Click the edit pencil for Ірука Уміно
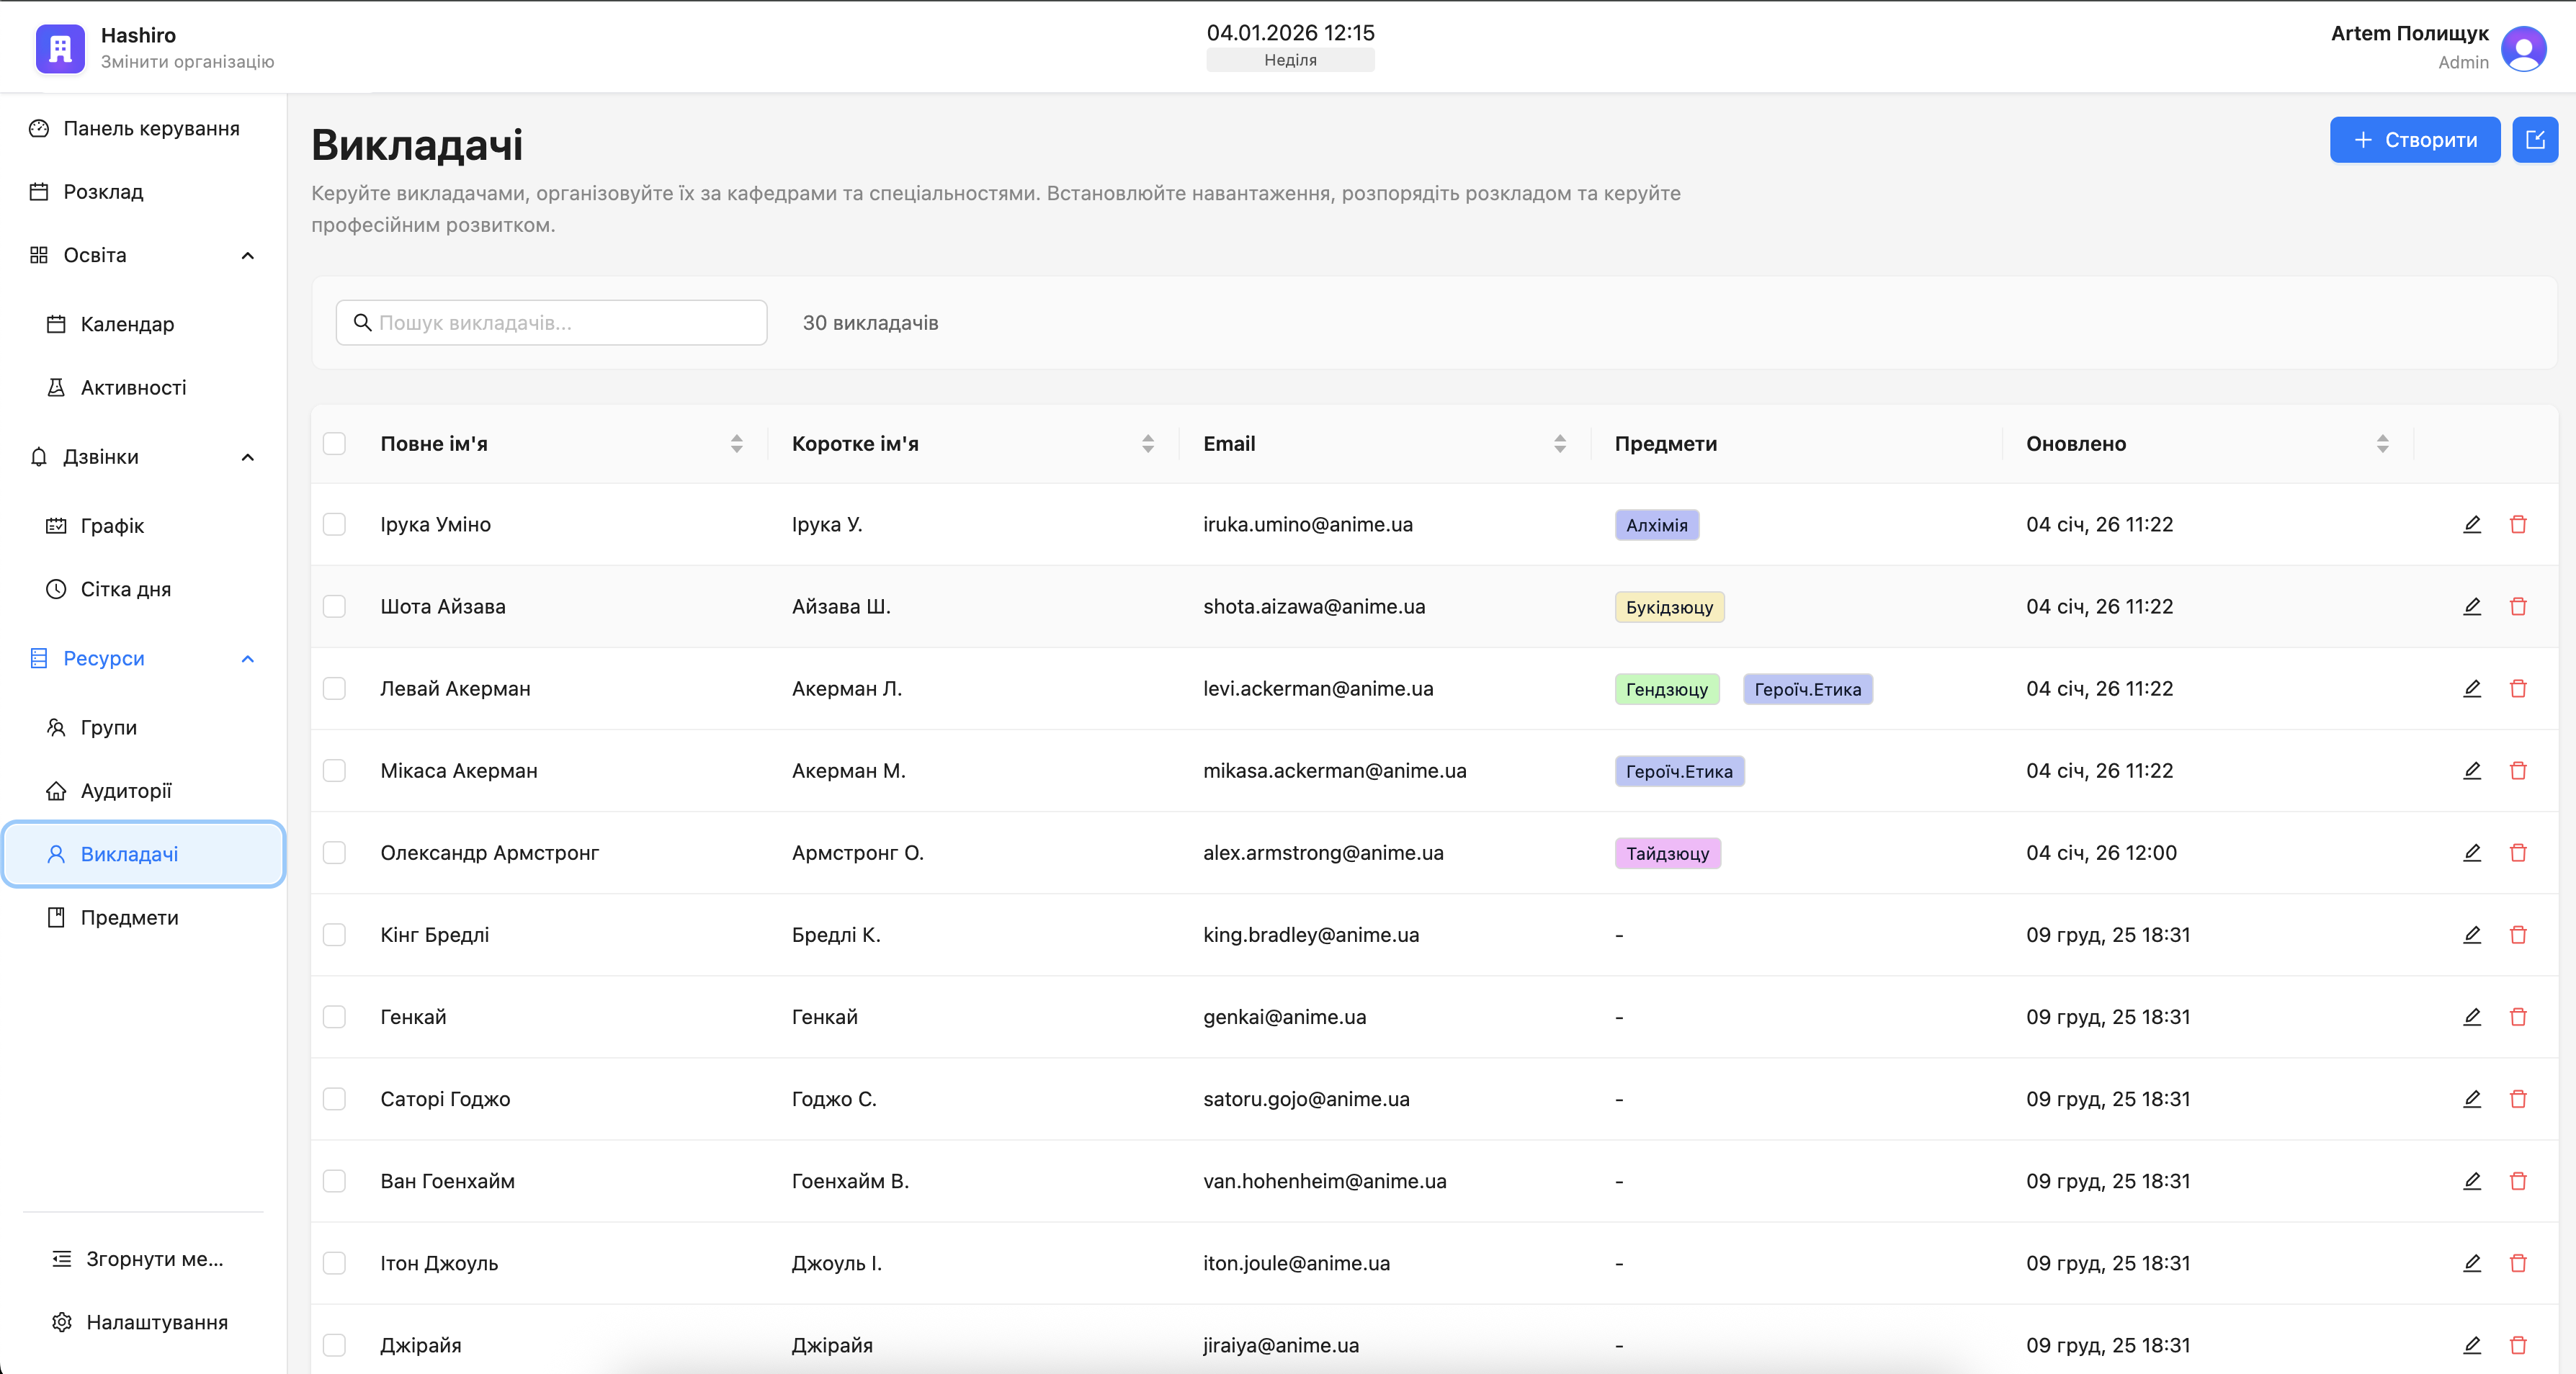The width and height of the screenshot is (2576, 1374). [x=2471, y=524]
